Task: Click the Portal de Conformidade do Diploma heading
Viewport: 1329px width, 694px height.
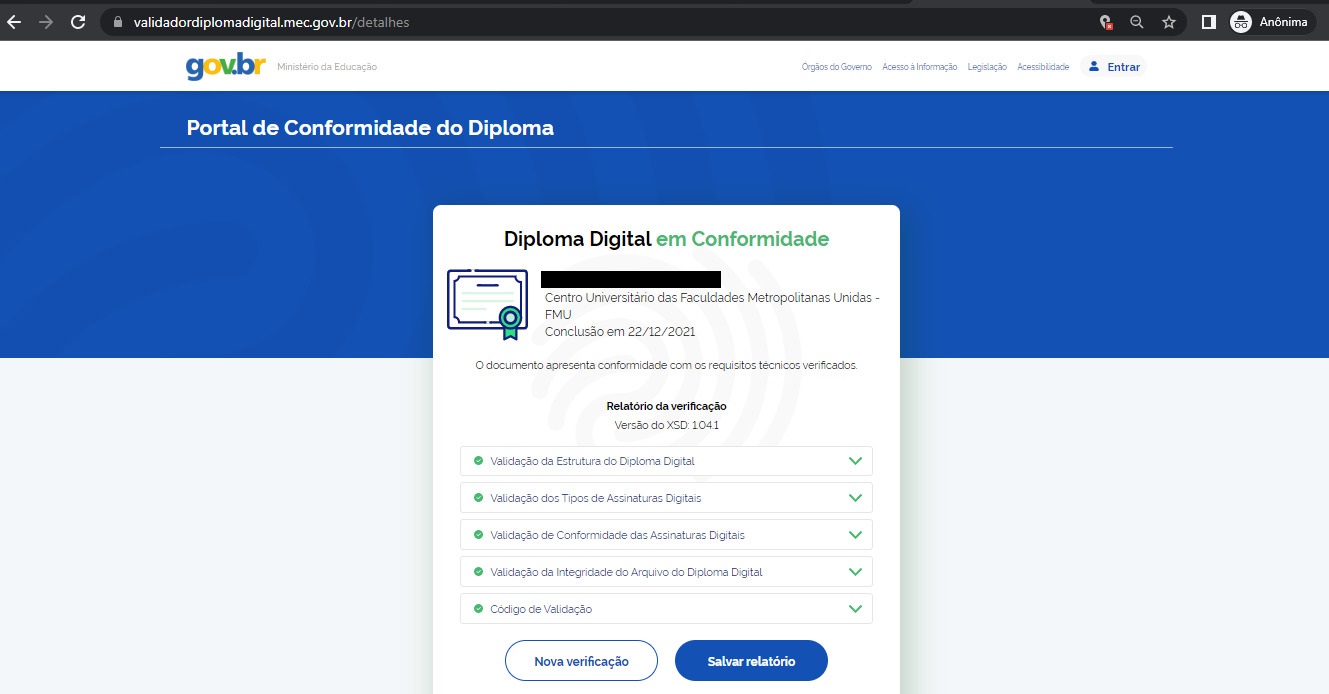Action: click(x=370, y=128)
